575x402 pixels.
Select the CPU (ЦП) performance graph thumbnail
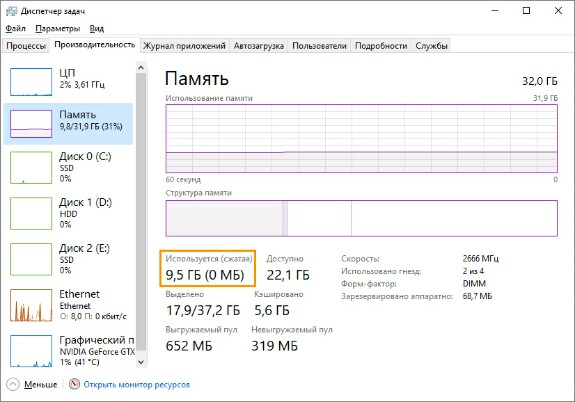[x=31, y=82]
